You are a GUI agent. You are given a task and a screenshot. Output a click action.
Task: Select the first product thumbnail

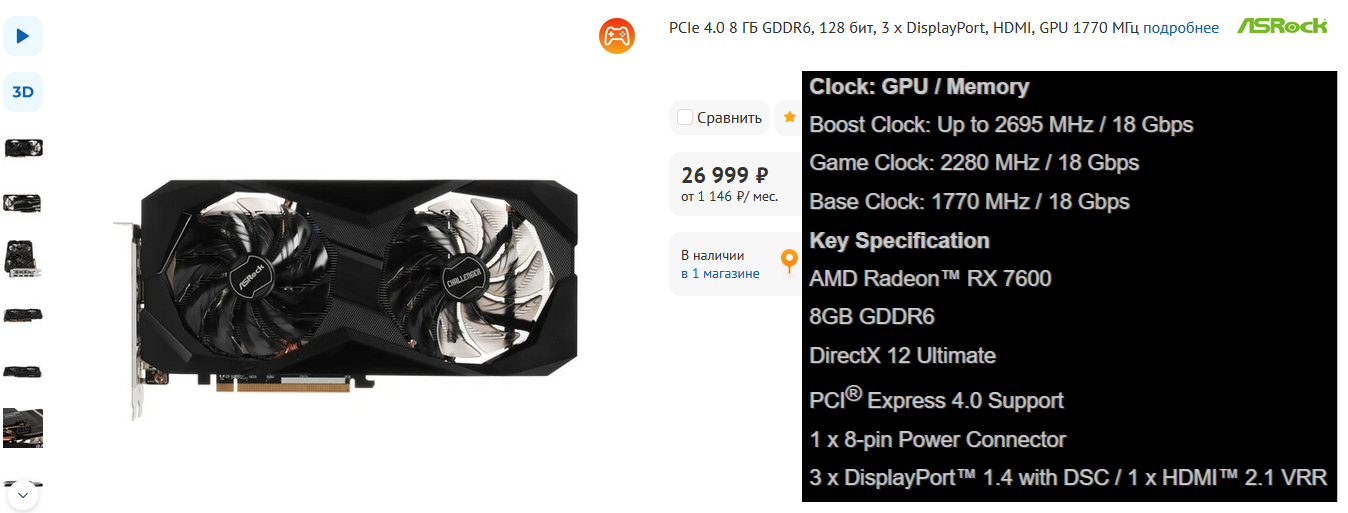(x=23, y=148)
